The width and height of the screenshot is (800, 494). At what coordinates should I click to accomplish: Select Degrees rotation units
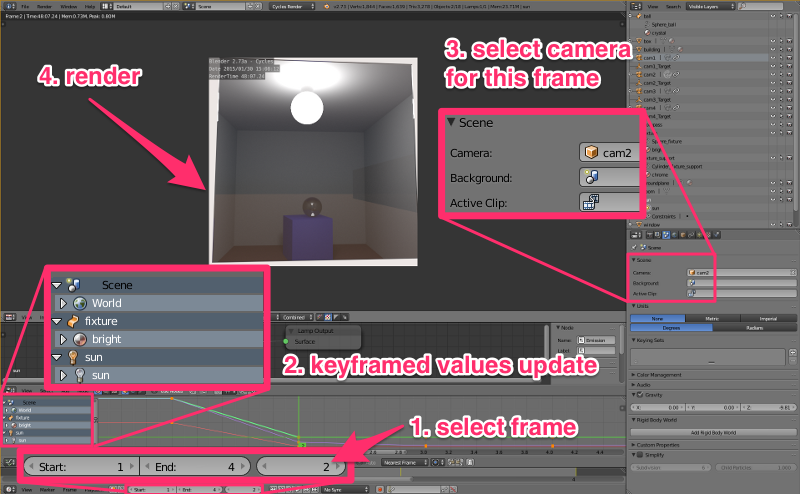pyautogui.click(x=671, y=328)
